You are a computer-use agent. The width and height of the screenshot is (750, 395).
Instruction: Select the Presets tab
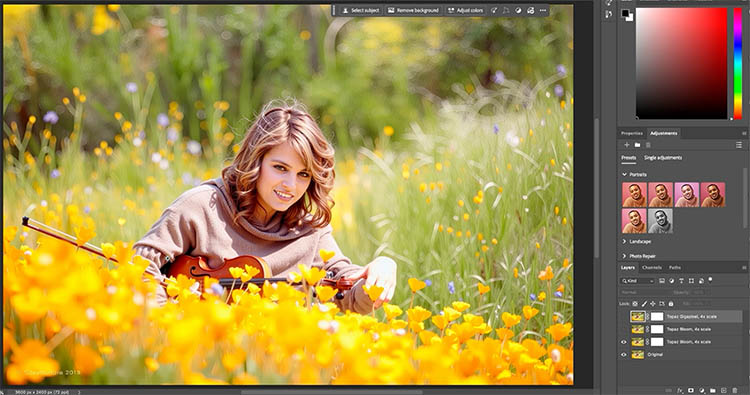[629, 158]
